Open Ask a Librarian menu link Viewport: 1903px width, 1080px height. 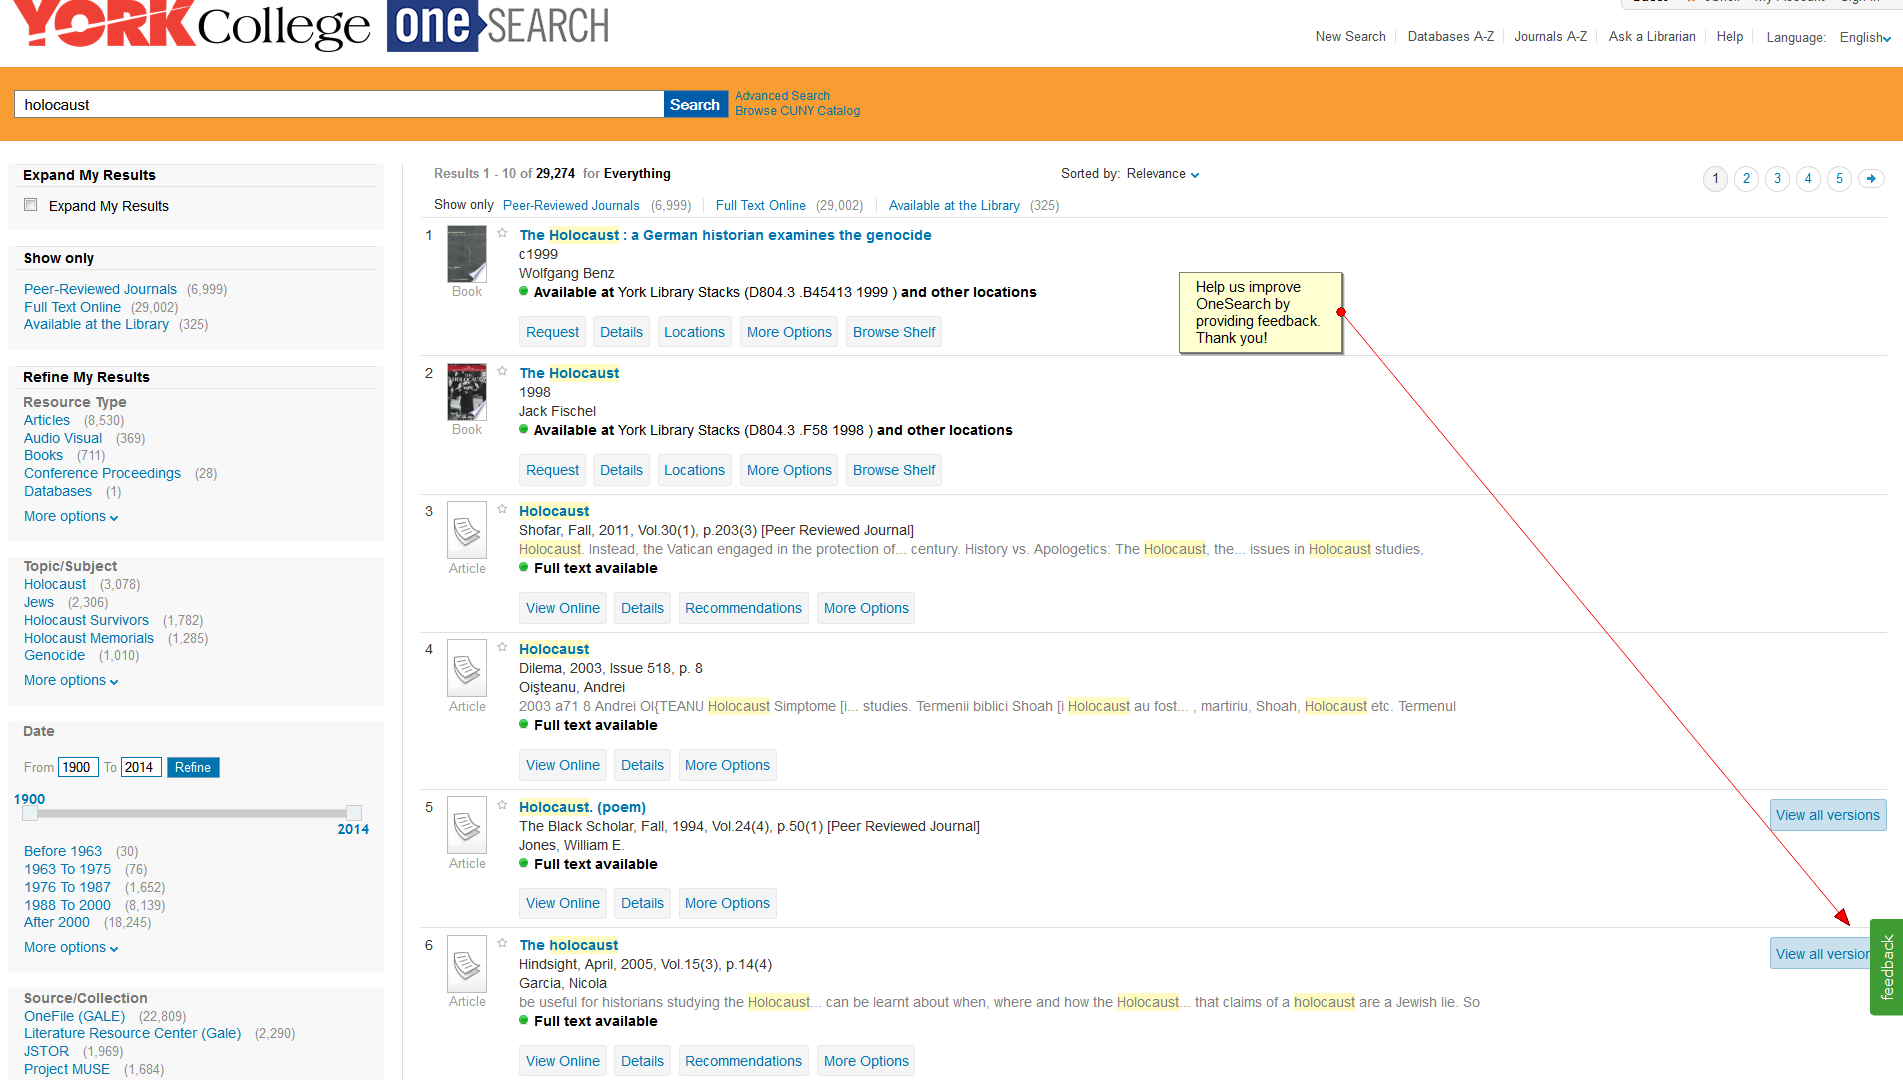pos(1652,37)
